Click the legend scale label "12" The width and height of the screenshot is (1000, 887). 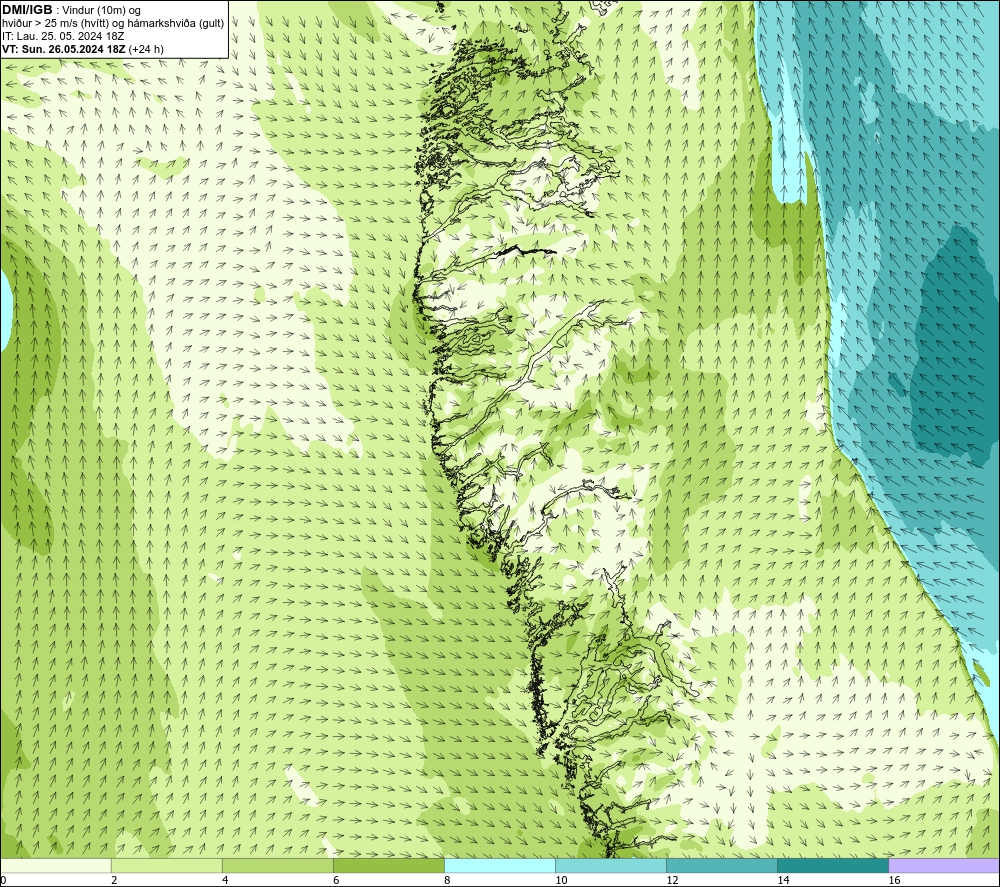(x=672, y=881)
